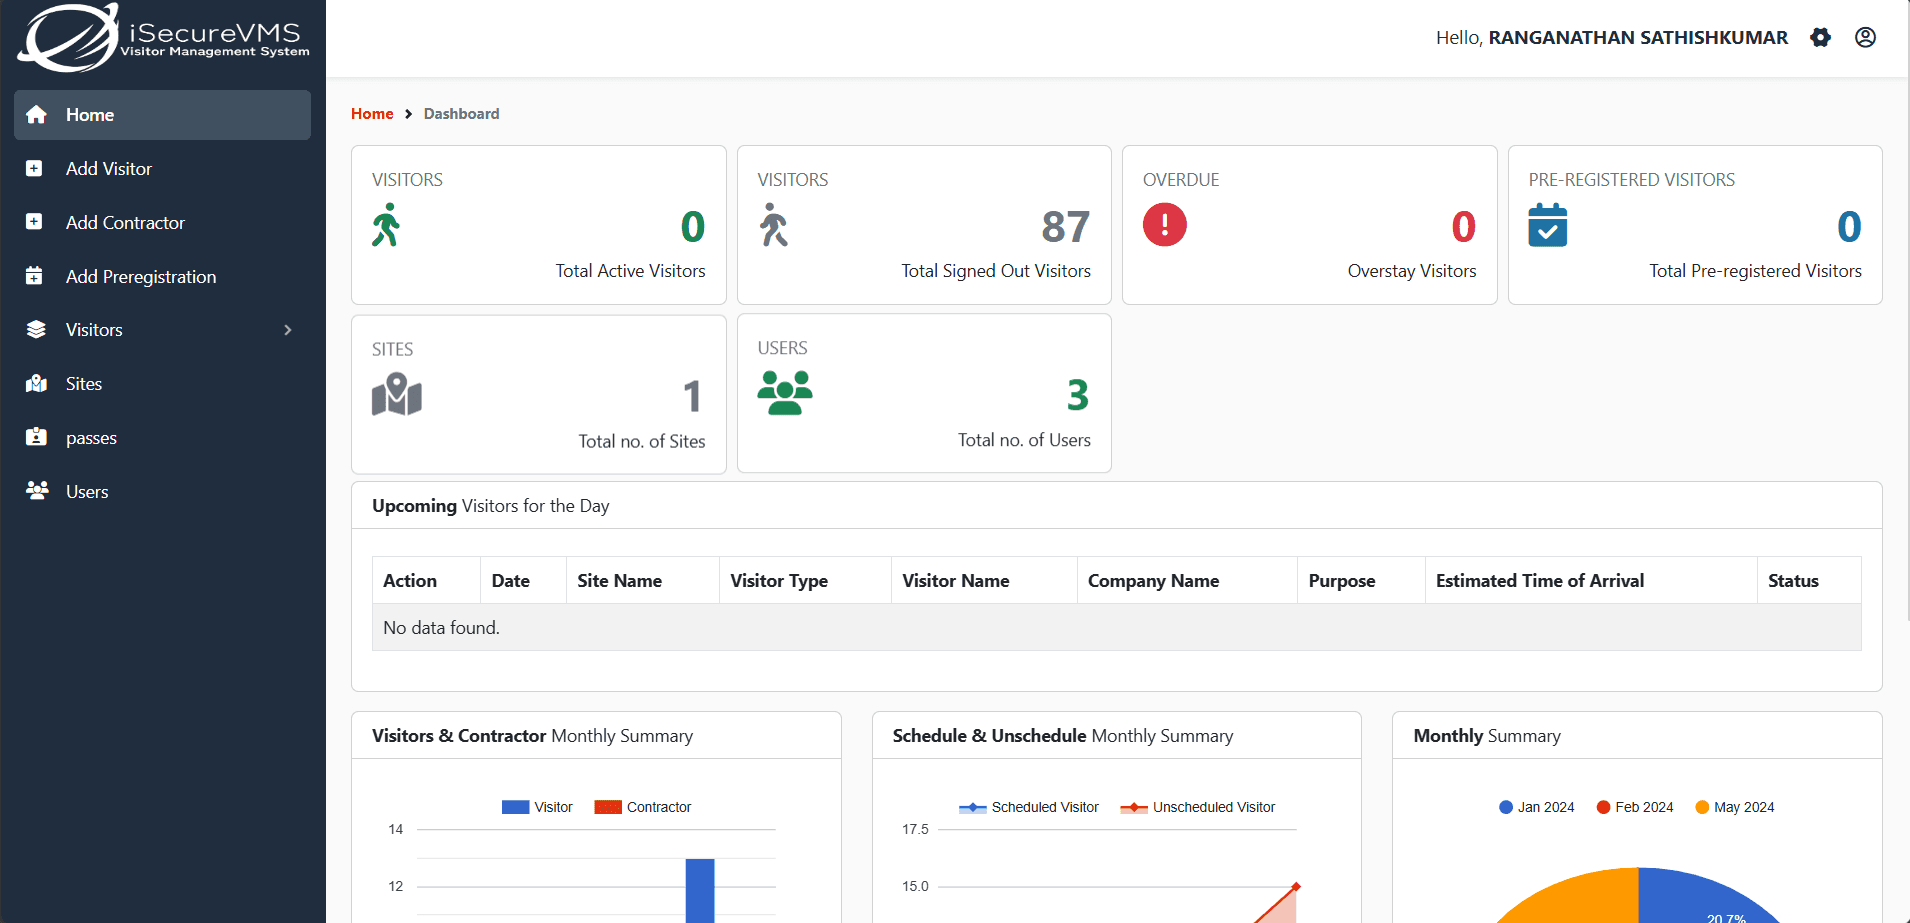Screen dimensions: 1910x923
Task: Open the Total Signed Out Visitors card
Action: pyautogui.click(x=924, y=225)
